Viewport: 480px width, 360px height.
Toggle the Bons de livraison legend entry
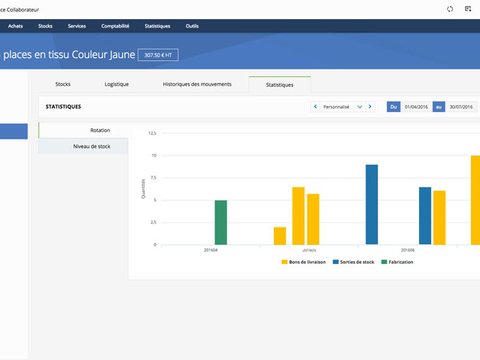click(x=304, y=262)
